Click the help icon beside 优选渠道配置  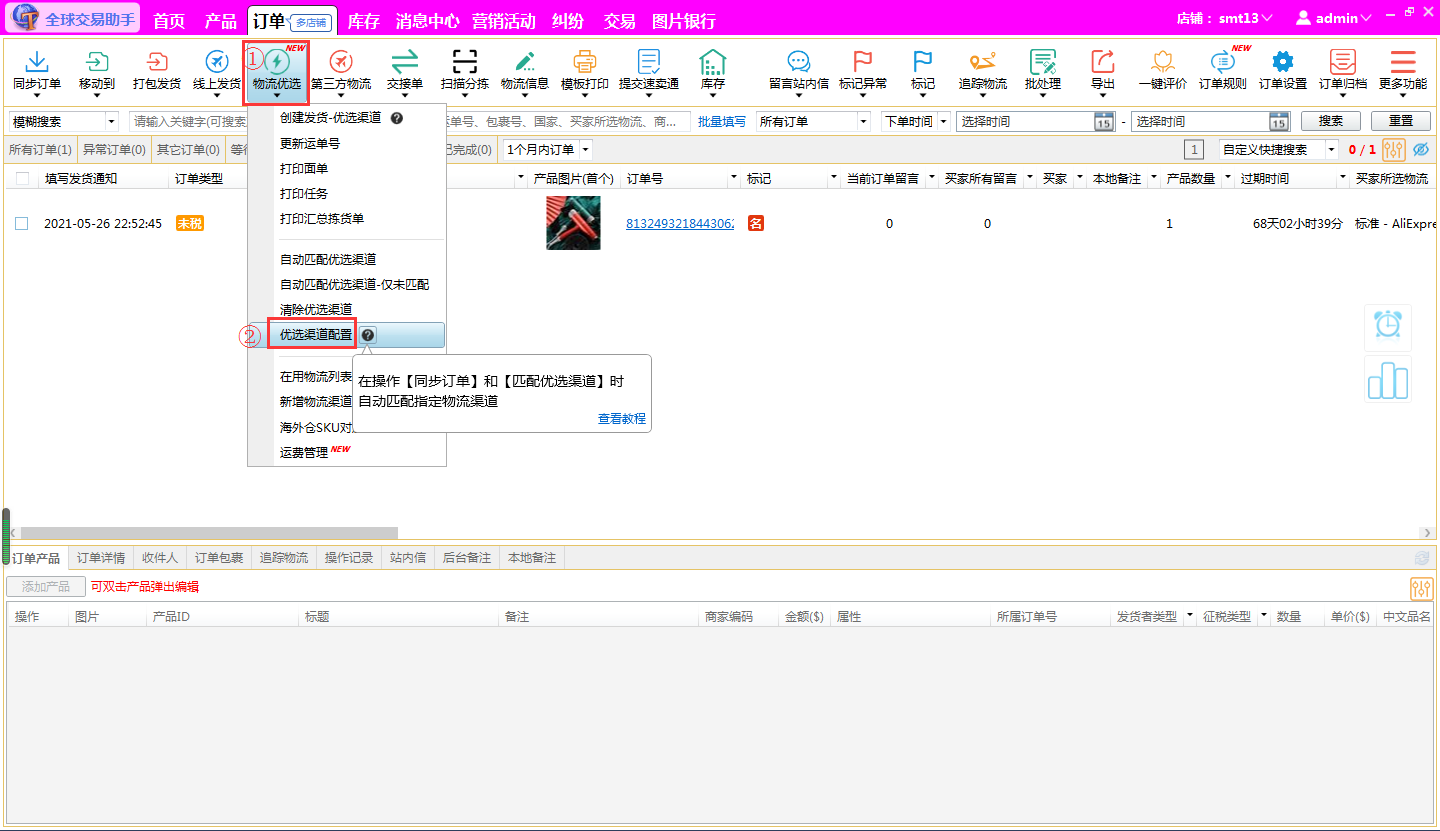(x=368, y=335)
